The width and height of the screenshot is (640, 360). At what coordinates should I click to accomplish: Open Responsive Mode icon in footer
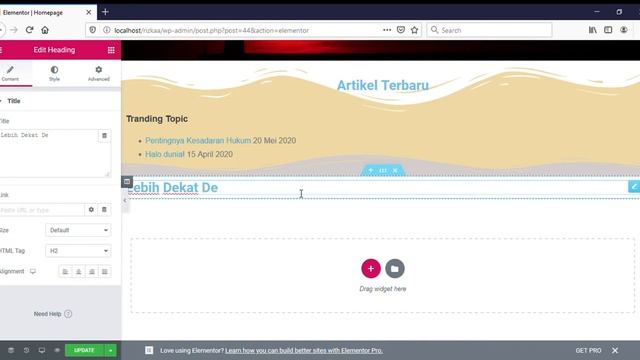click(x=42, y=350)
